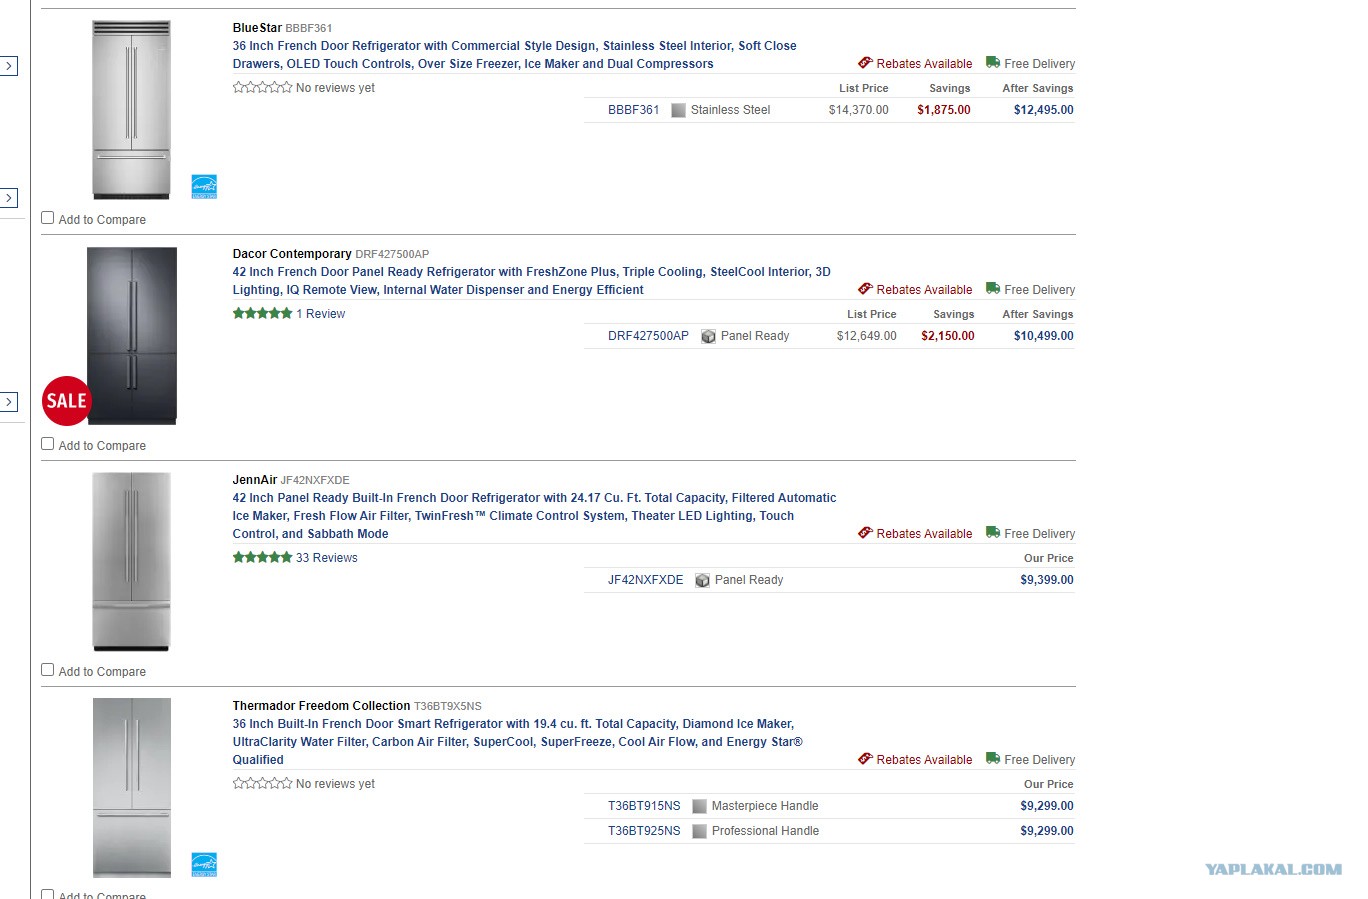Check Add to Compare for the BlueStar refrigerator
The height and width of the screenshot is (899, 1368).
[48, 218]
